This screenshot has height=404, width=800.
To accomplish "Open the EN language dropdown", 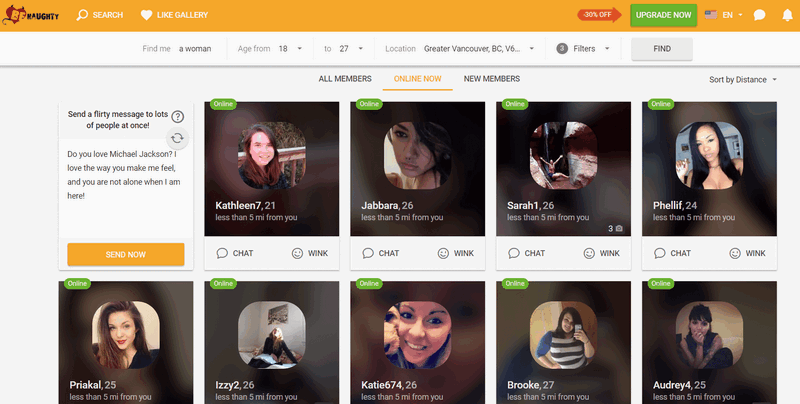I will point(732,15).
